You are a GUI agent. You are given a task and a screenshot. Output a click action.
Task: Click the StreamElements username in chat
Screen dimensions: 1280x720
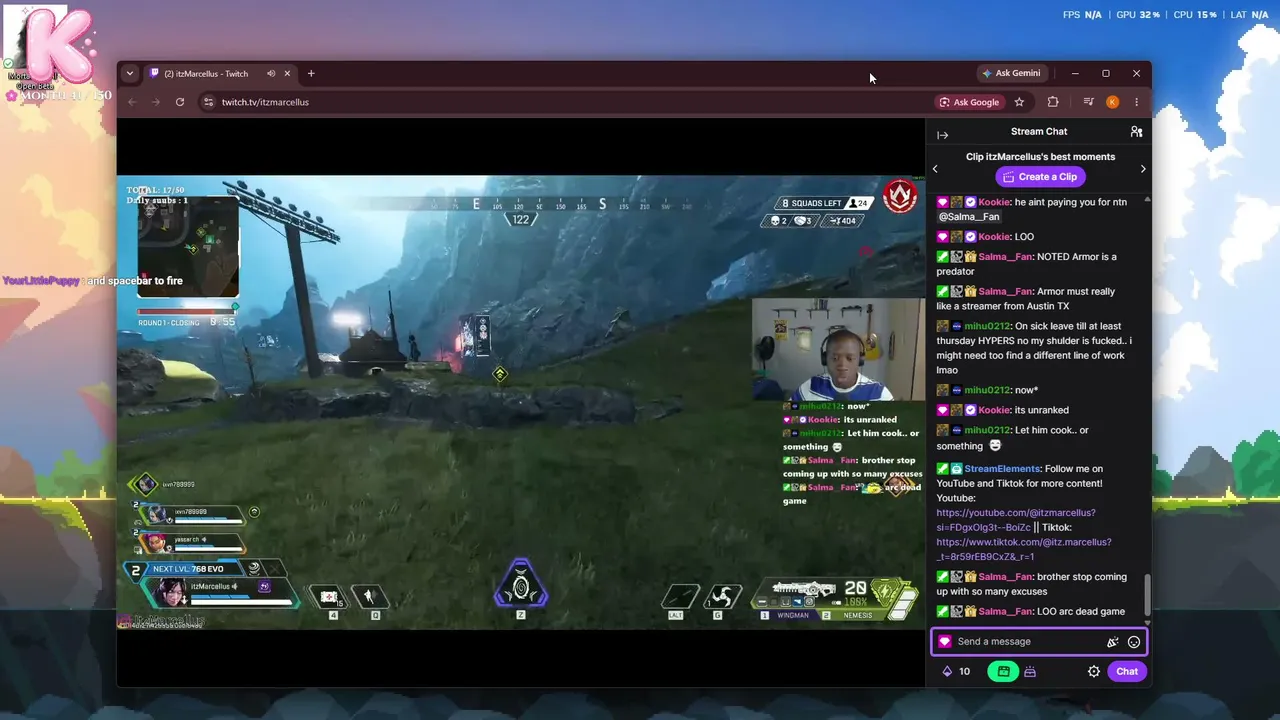pos(1002,469)
